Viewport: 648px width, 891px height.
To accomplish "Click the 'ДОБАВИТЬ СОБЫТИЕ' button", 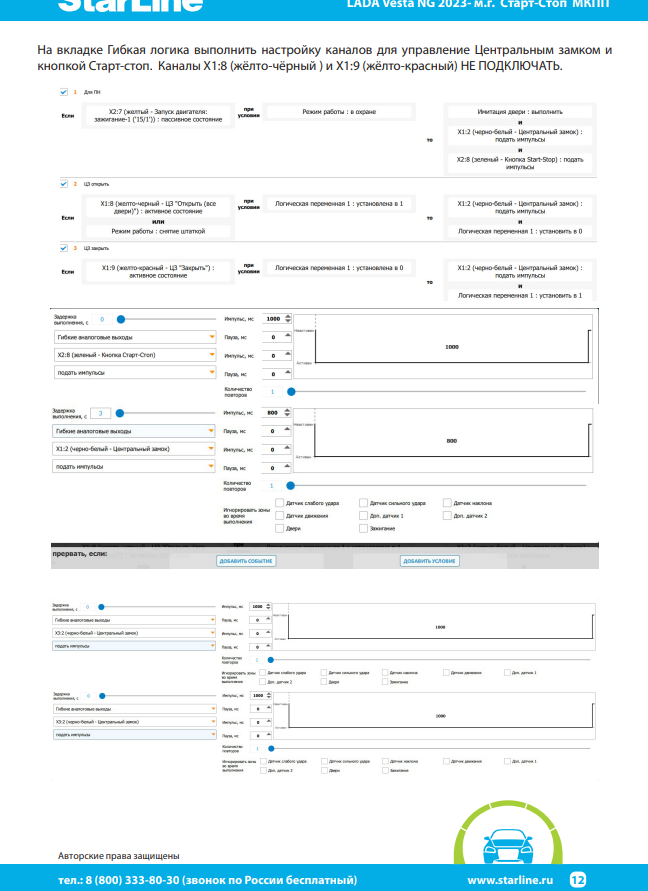I will (246, 561).
